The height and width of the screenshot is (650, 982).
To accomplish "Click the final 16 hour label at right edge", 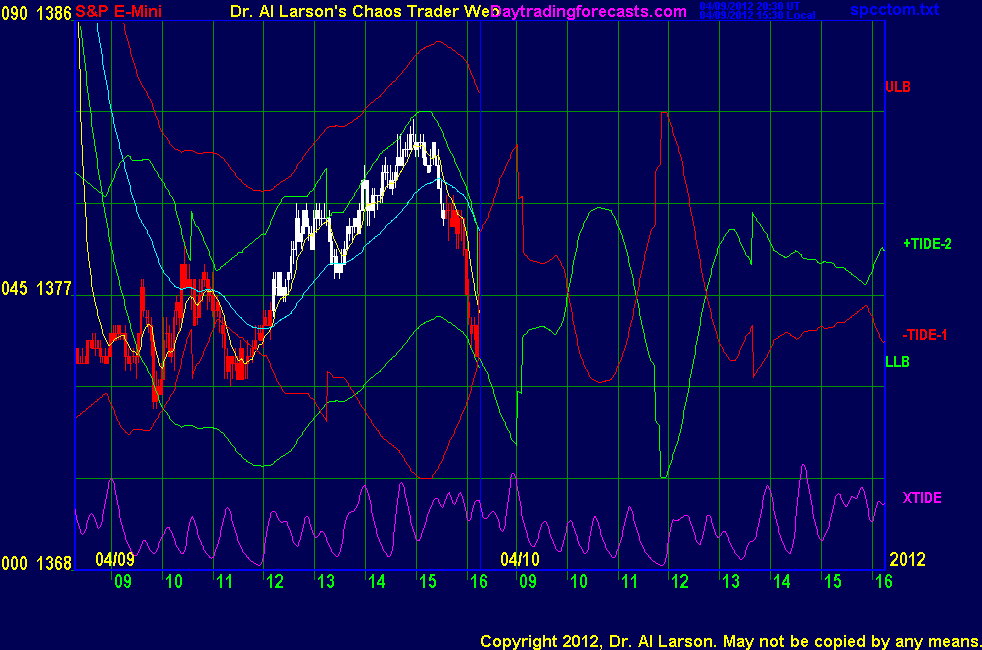I will pos(881,581).
